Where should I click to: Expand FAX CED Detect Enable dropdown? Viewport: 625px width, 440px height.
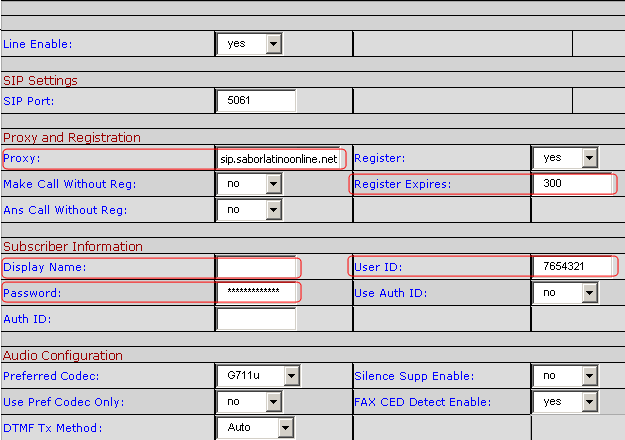(564, 402)
